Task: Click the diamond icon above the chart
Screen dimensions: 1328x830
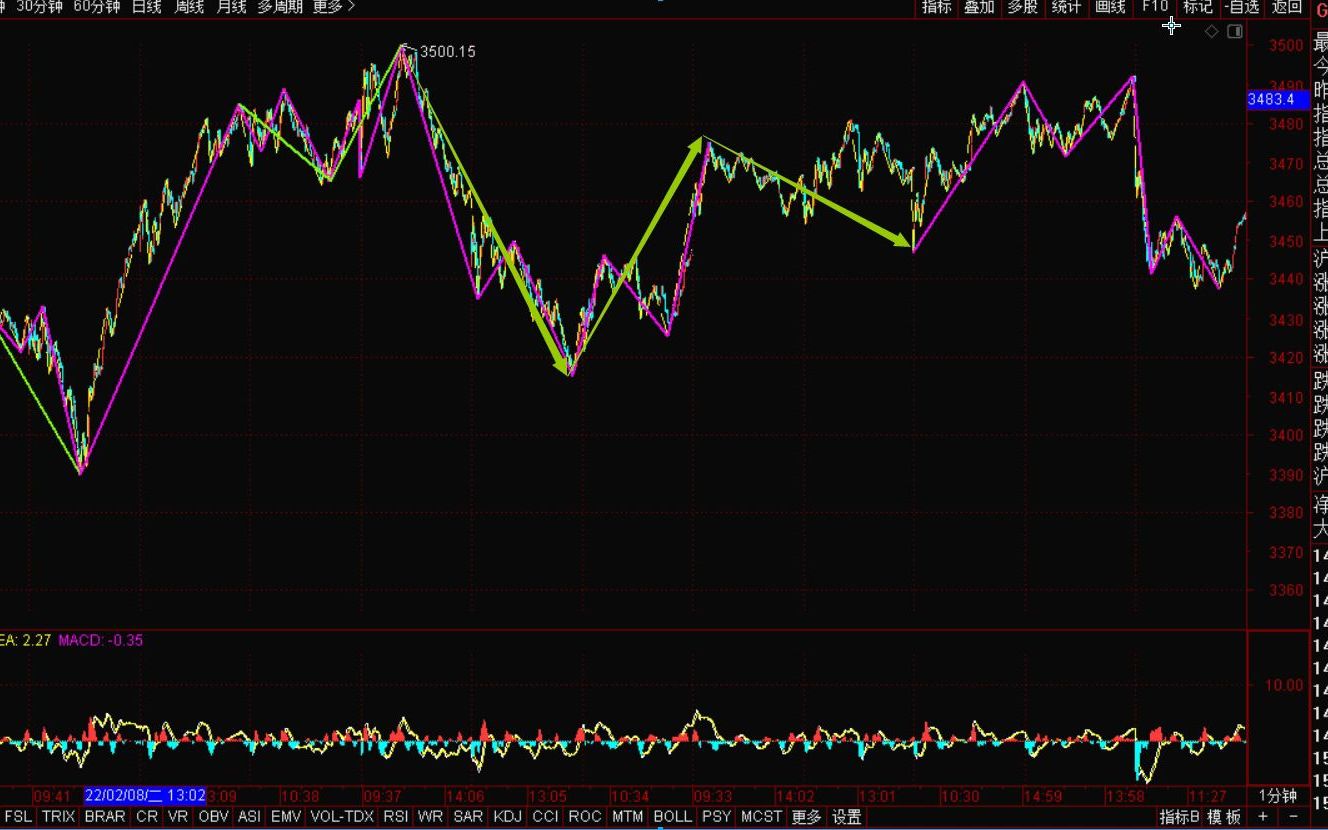Action: [x=1212, y=32]
